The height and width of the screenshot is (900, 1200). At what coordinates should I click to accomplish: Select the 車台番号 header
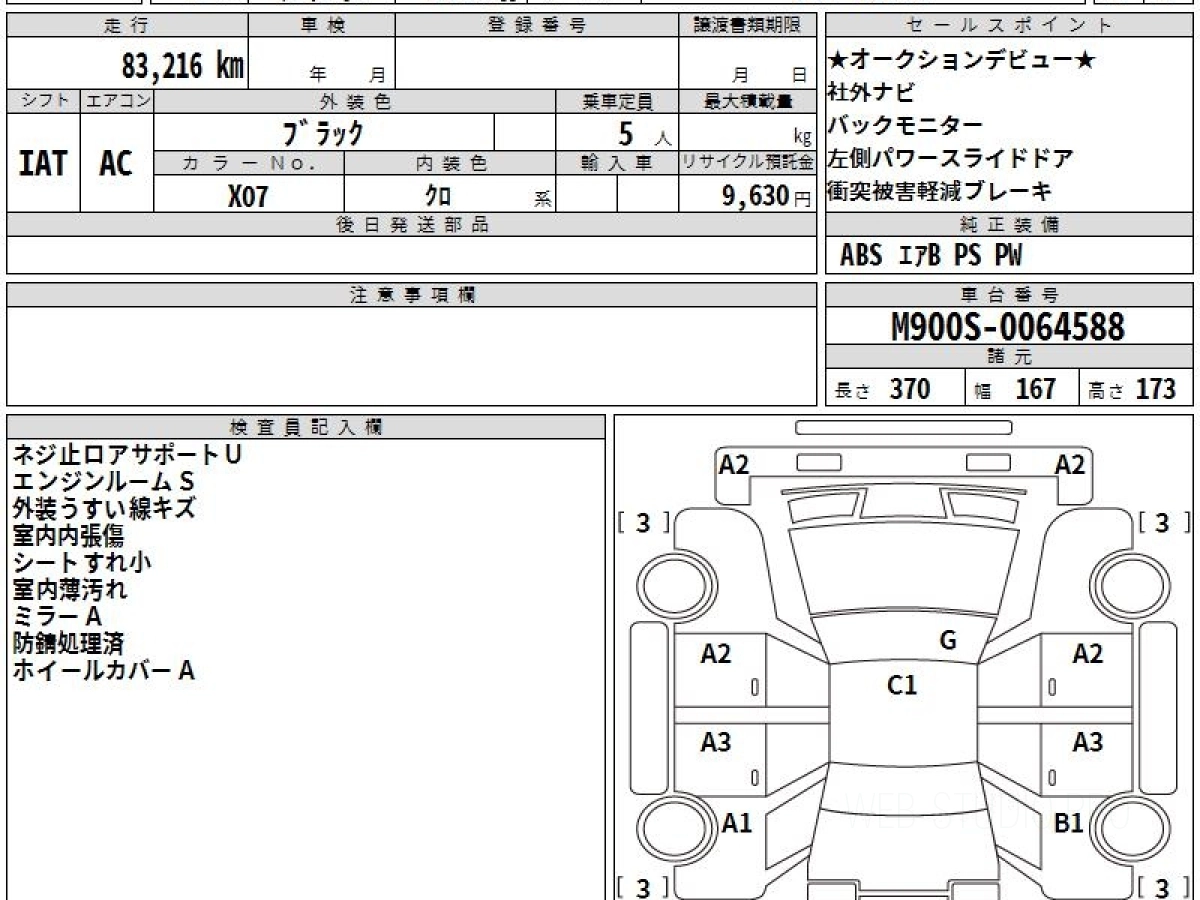[x=1010, y=295]
